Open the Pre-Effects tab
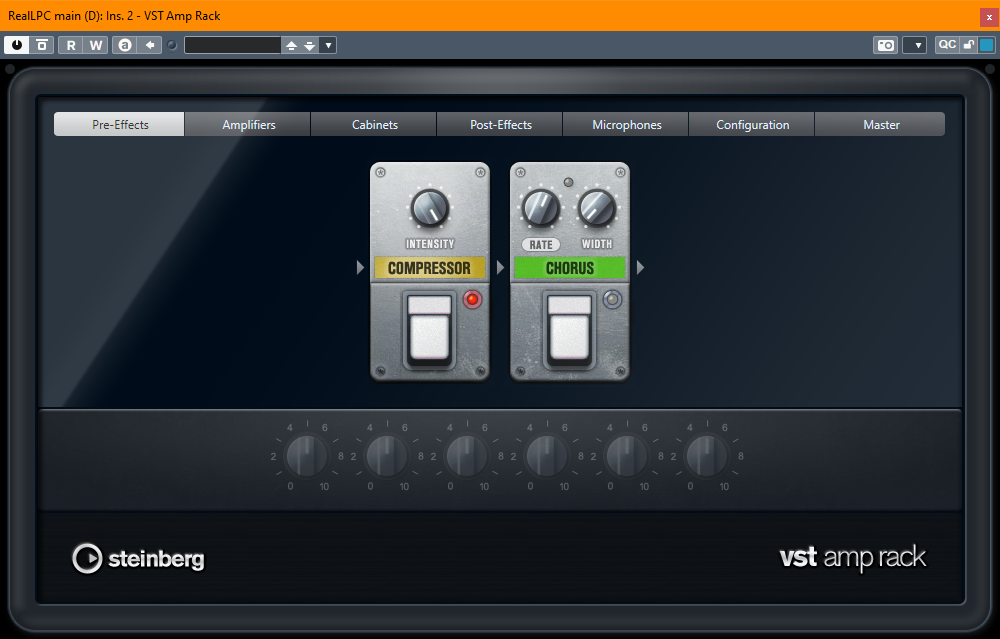 click(x=120, y=124)
